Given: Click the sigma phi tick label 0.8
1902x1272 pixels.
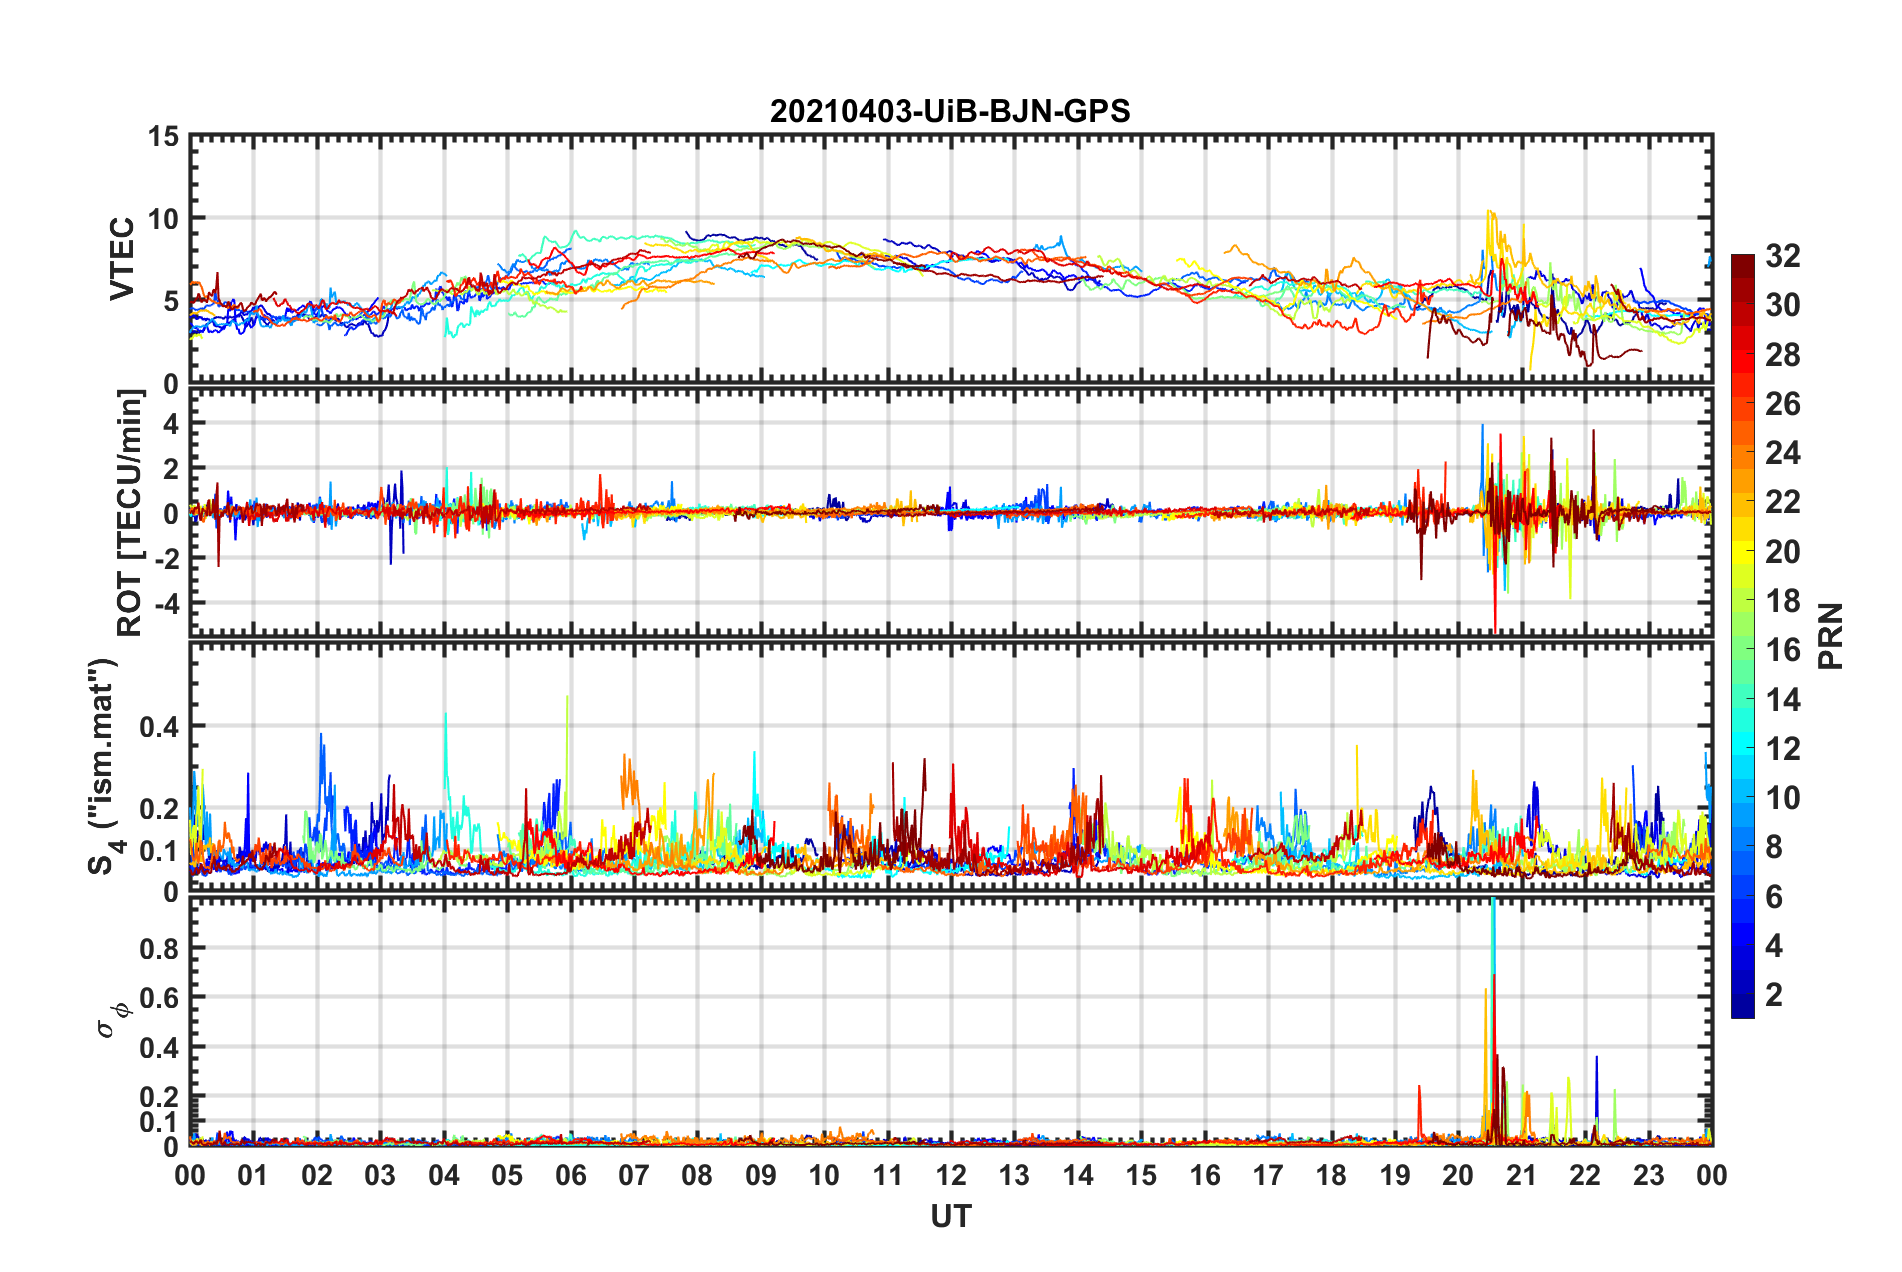Looking at the screenshot, I should (160, 948).
